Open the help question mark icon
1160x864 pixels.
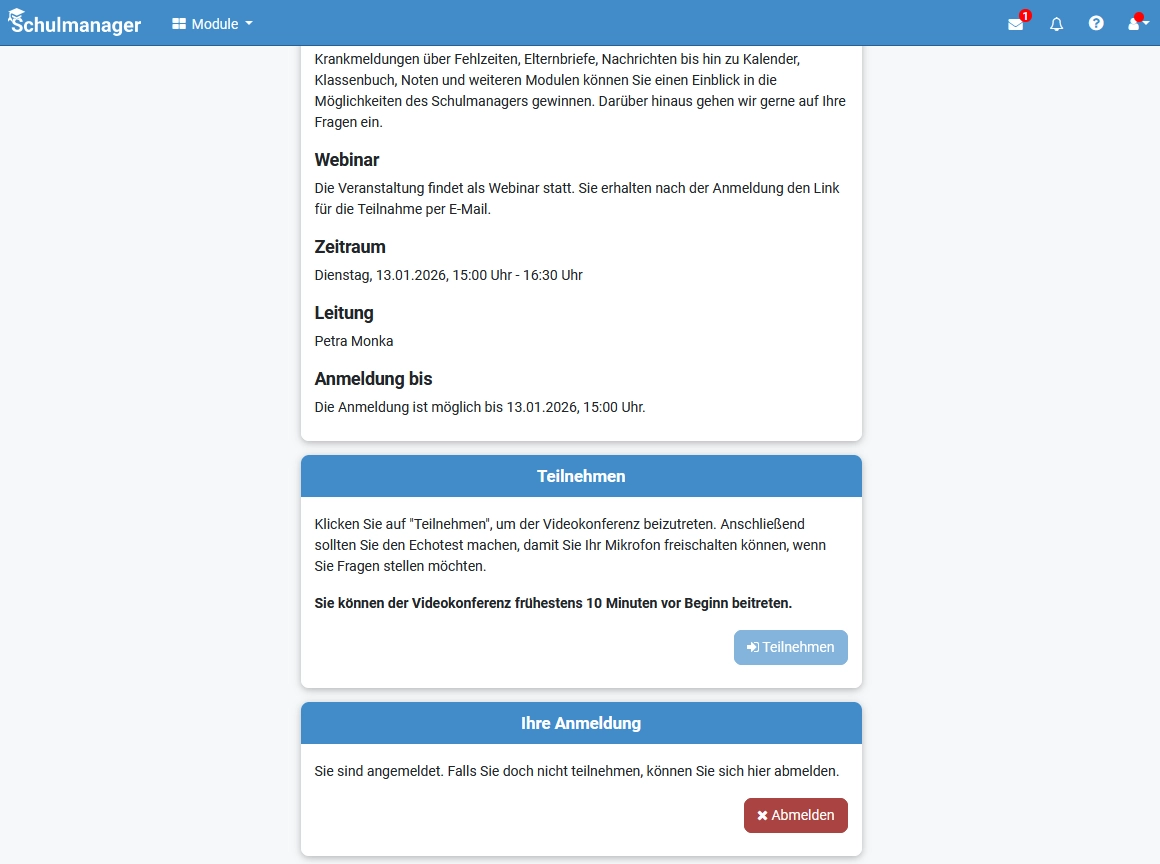(1096, 24)
